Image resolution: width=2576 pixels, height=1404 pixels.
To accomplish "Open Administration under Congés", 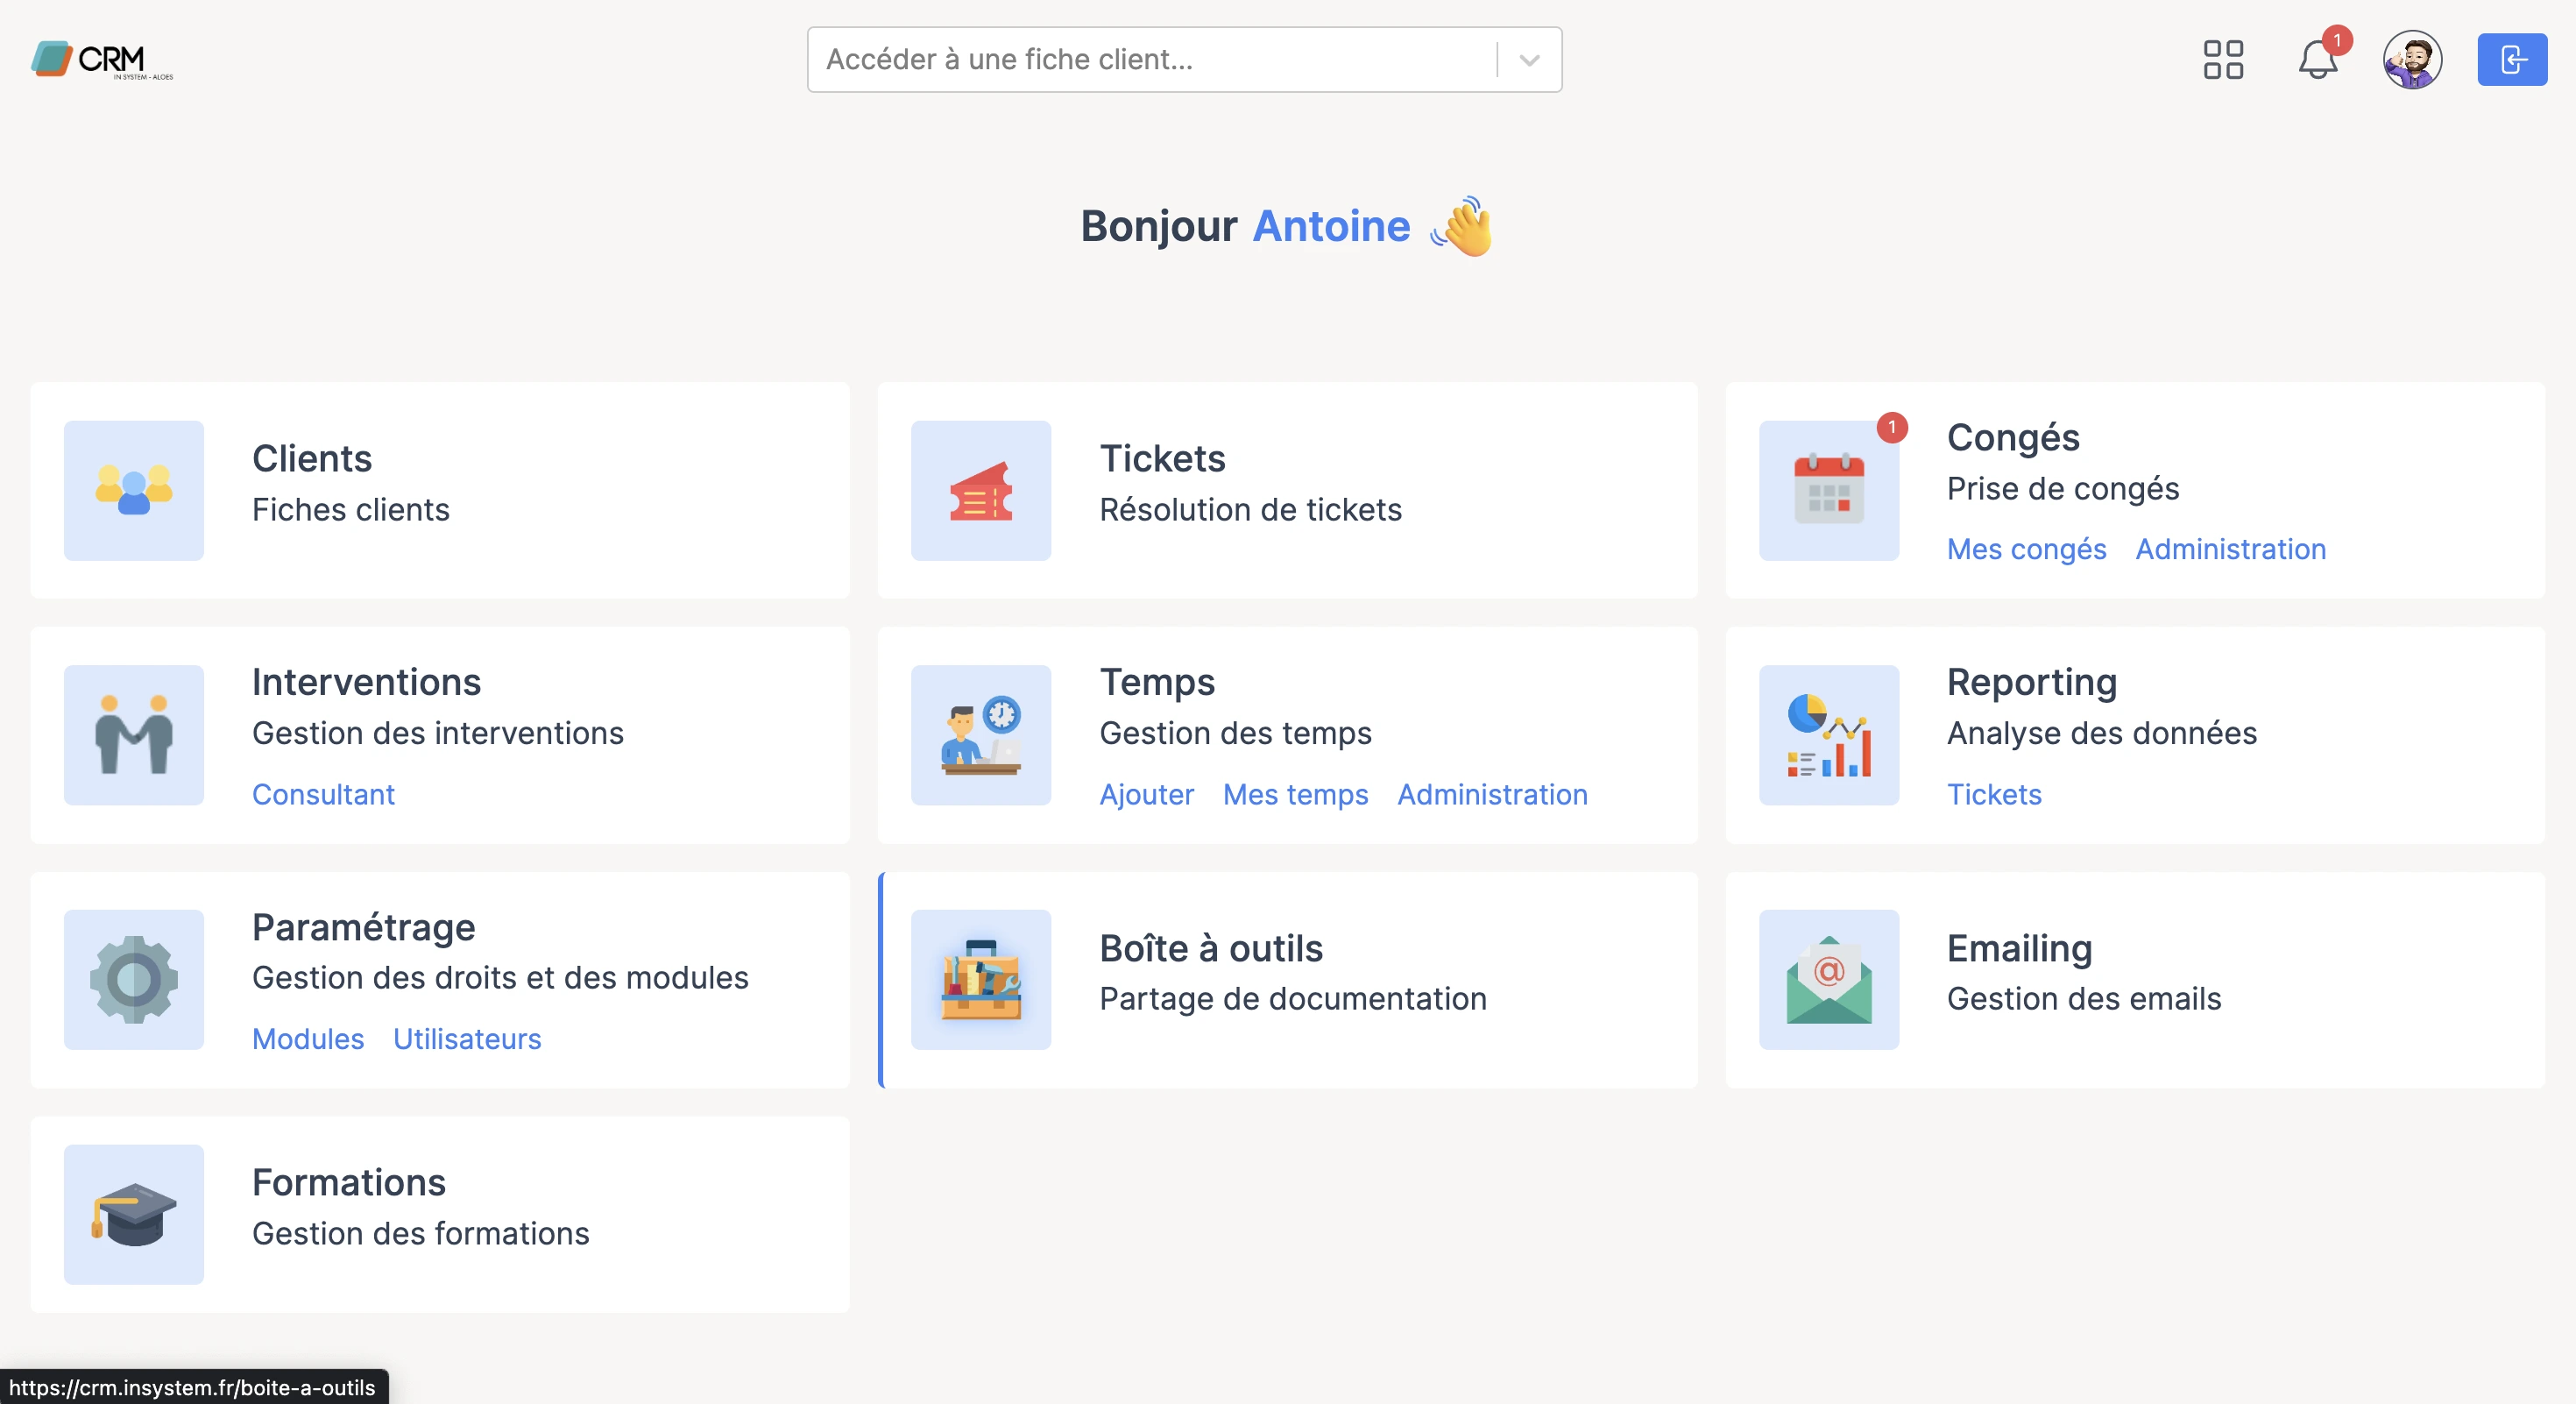I will click(x=2230, y=549).
